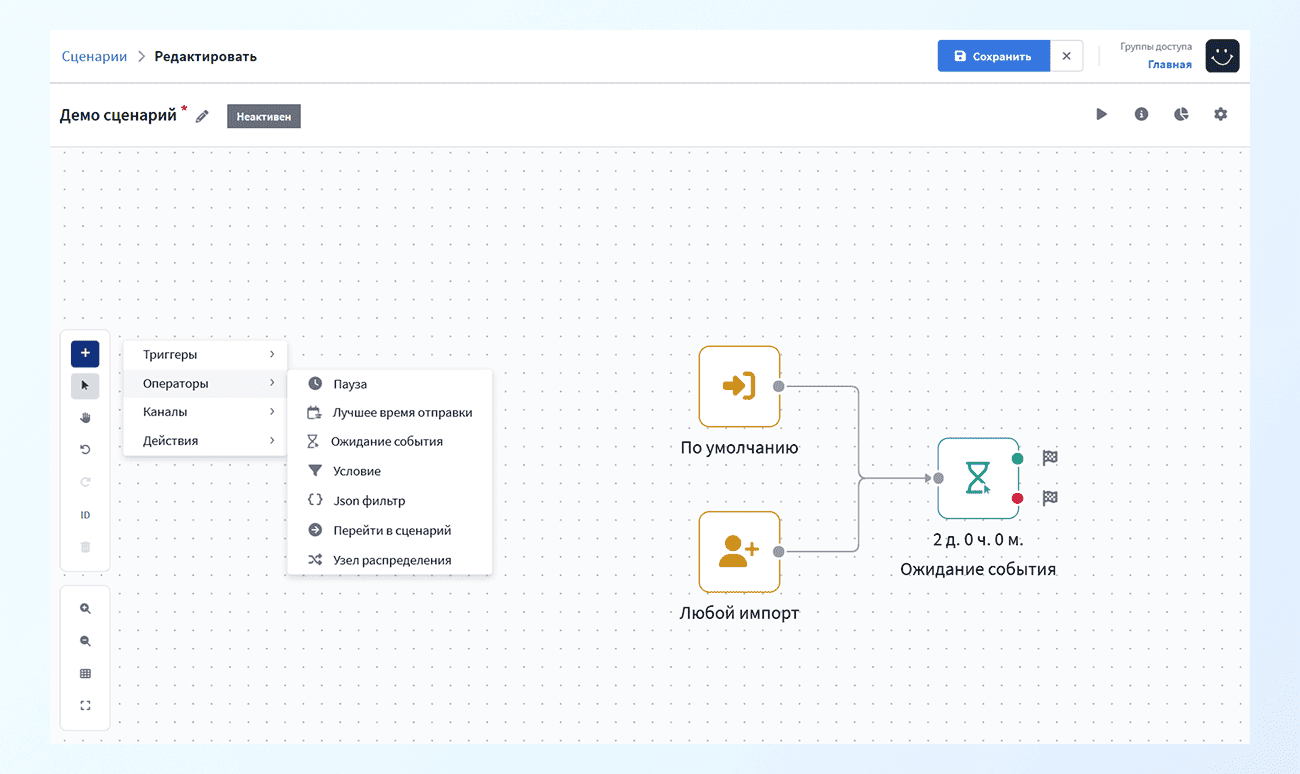Open scenario settings gear icon
This screenshot has width=1300, height=774.
pyautogui.click(x=1220, y=114)
